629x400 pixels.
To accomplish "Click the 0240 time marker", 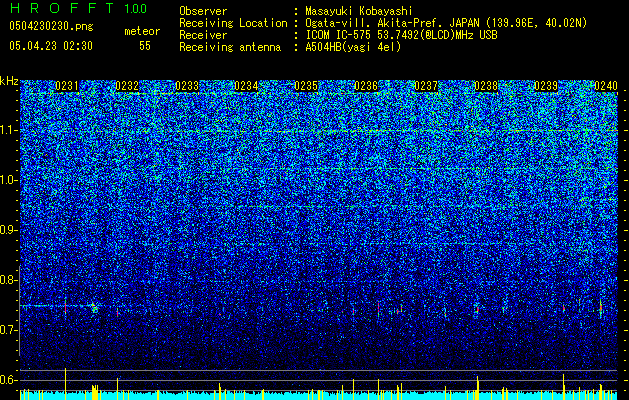I will (606, 86).
